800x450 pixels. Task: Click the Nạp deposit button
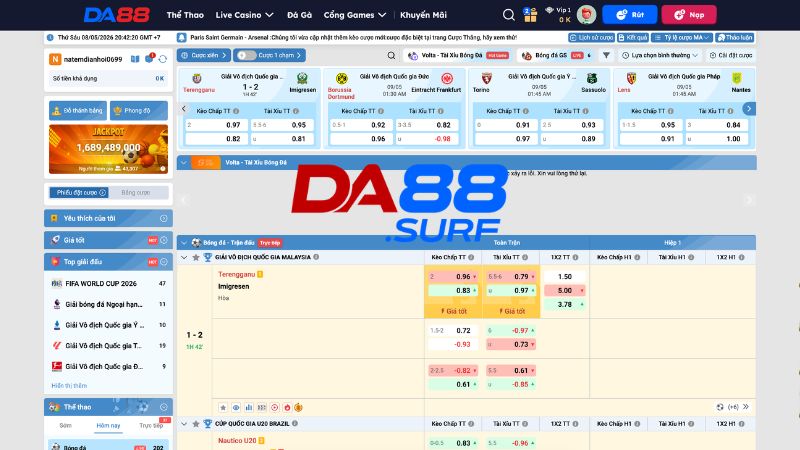[x=689, y=15]
